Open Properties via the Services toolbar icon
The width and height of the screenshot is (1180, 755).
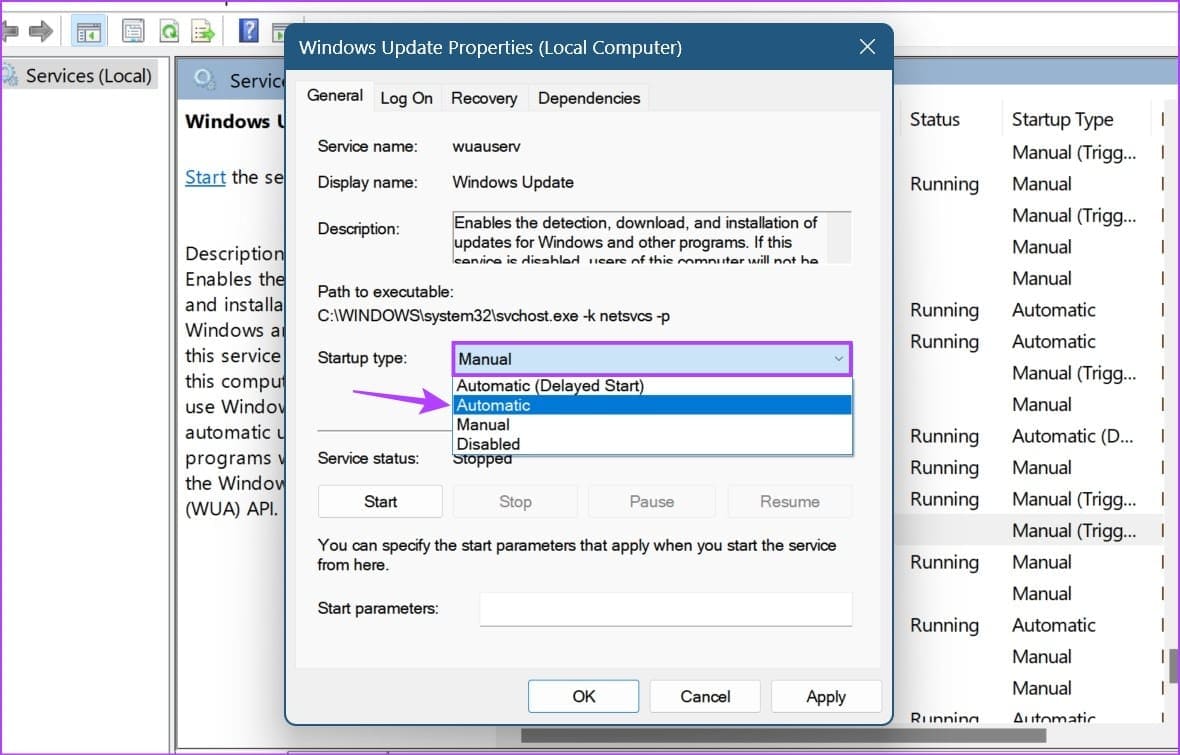point(133,31)
